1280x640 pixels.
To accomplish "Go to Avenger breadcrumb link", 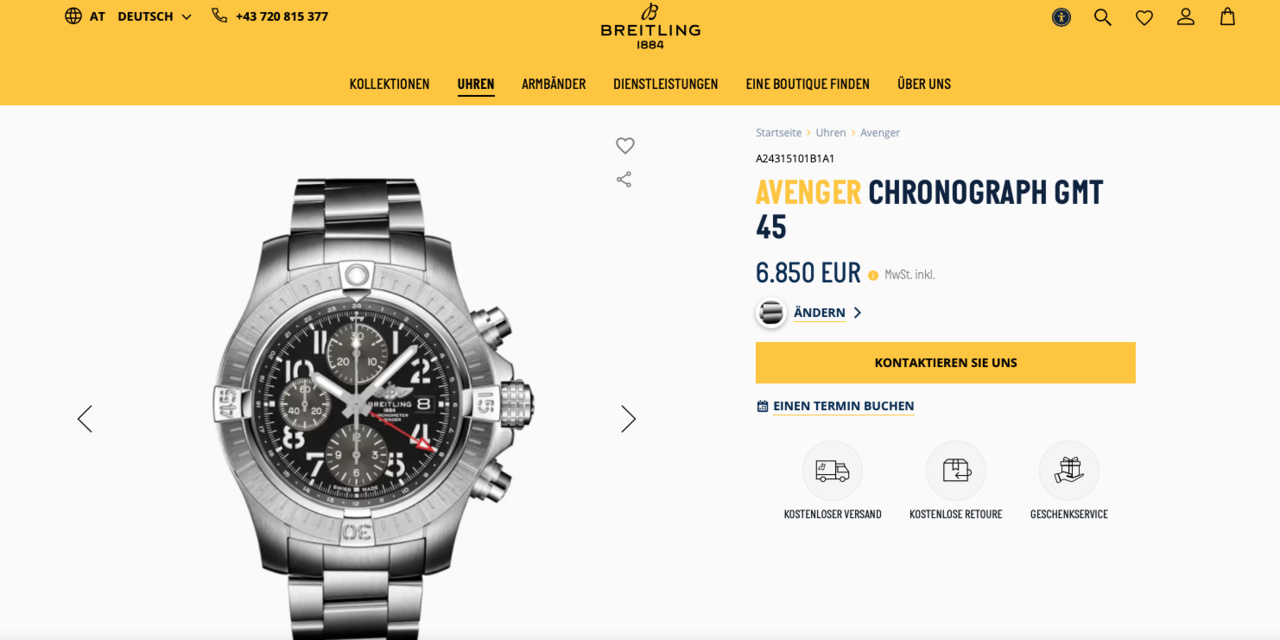I will pos(880,133).
